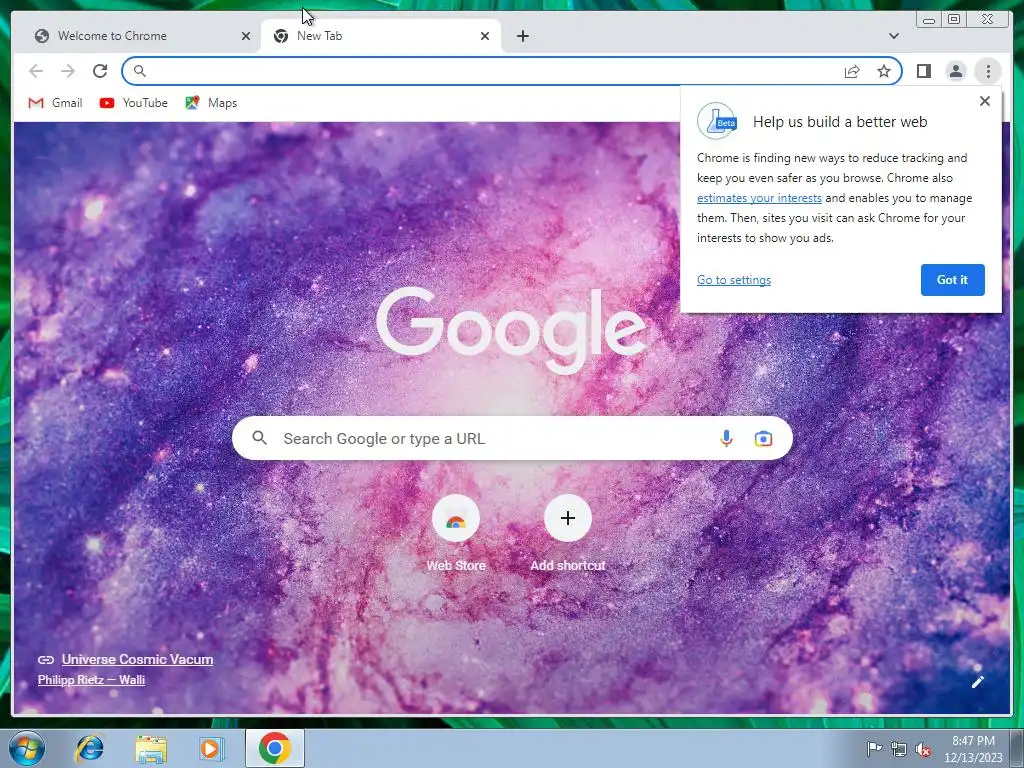Click the Got it button

pyautogui.click(x=952, y=280)
